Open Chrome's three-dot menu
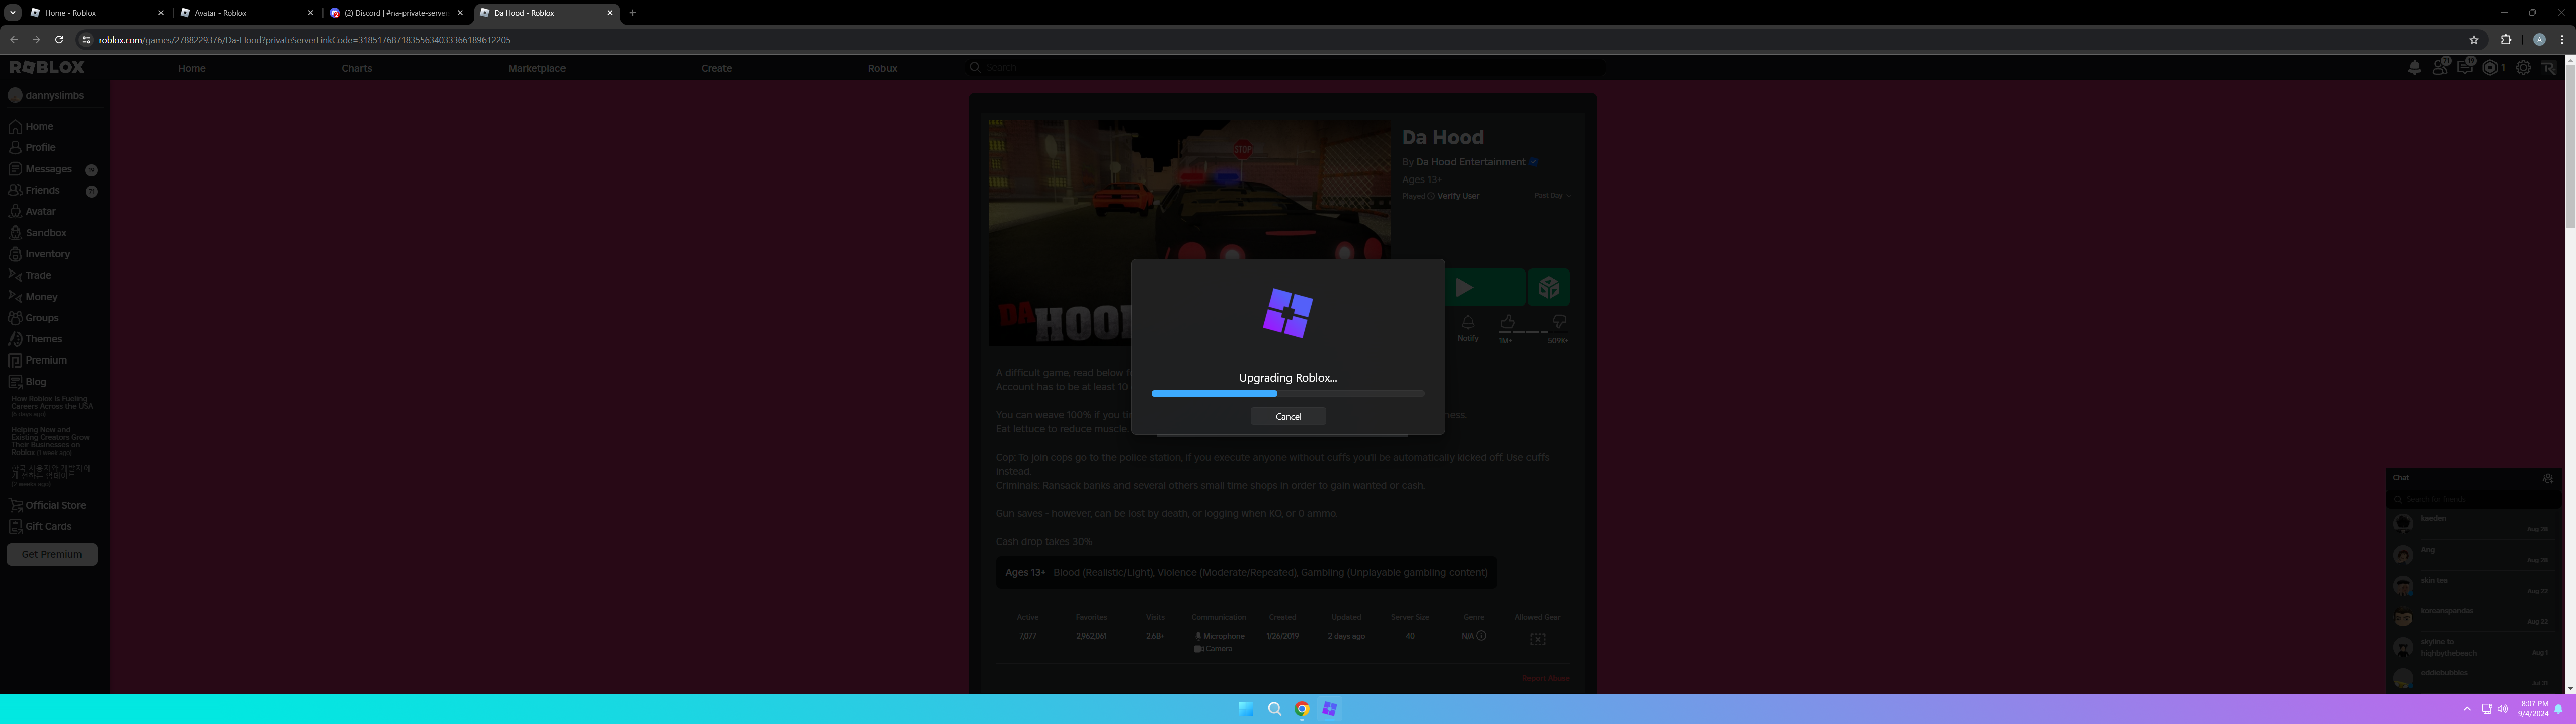The image size is (2576, 724). 2562,40
